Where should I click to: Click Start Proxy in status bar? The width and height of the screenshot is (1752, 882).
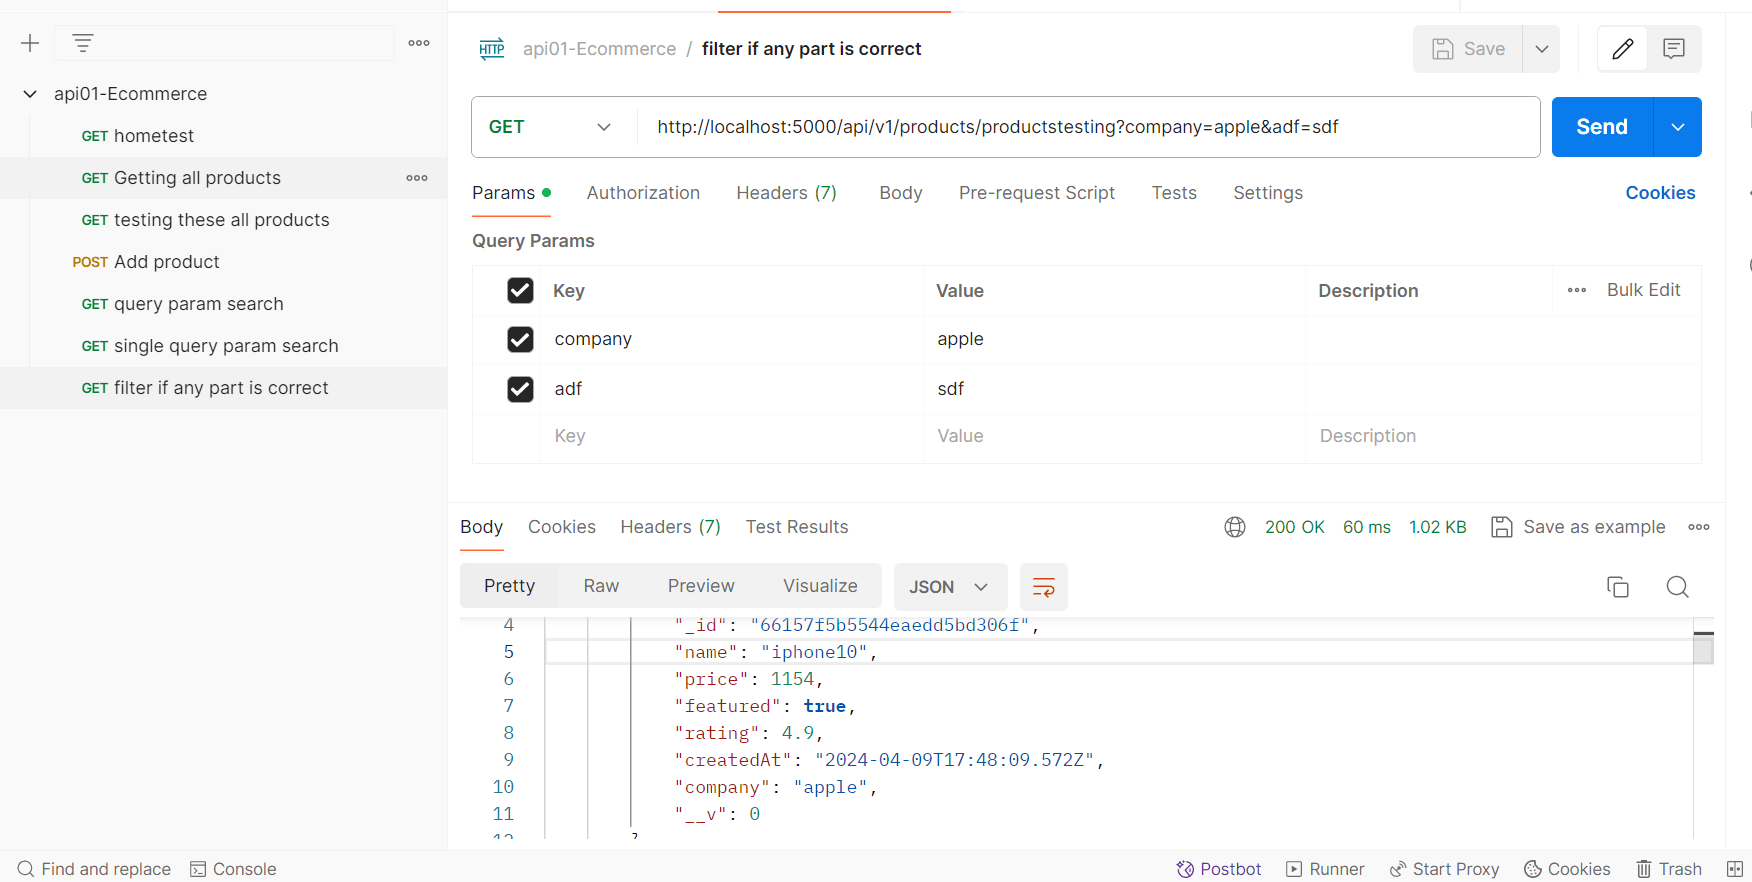[x=1444, y=869]
